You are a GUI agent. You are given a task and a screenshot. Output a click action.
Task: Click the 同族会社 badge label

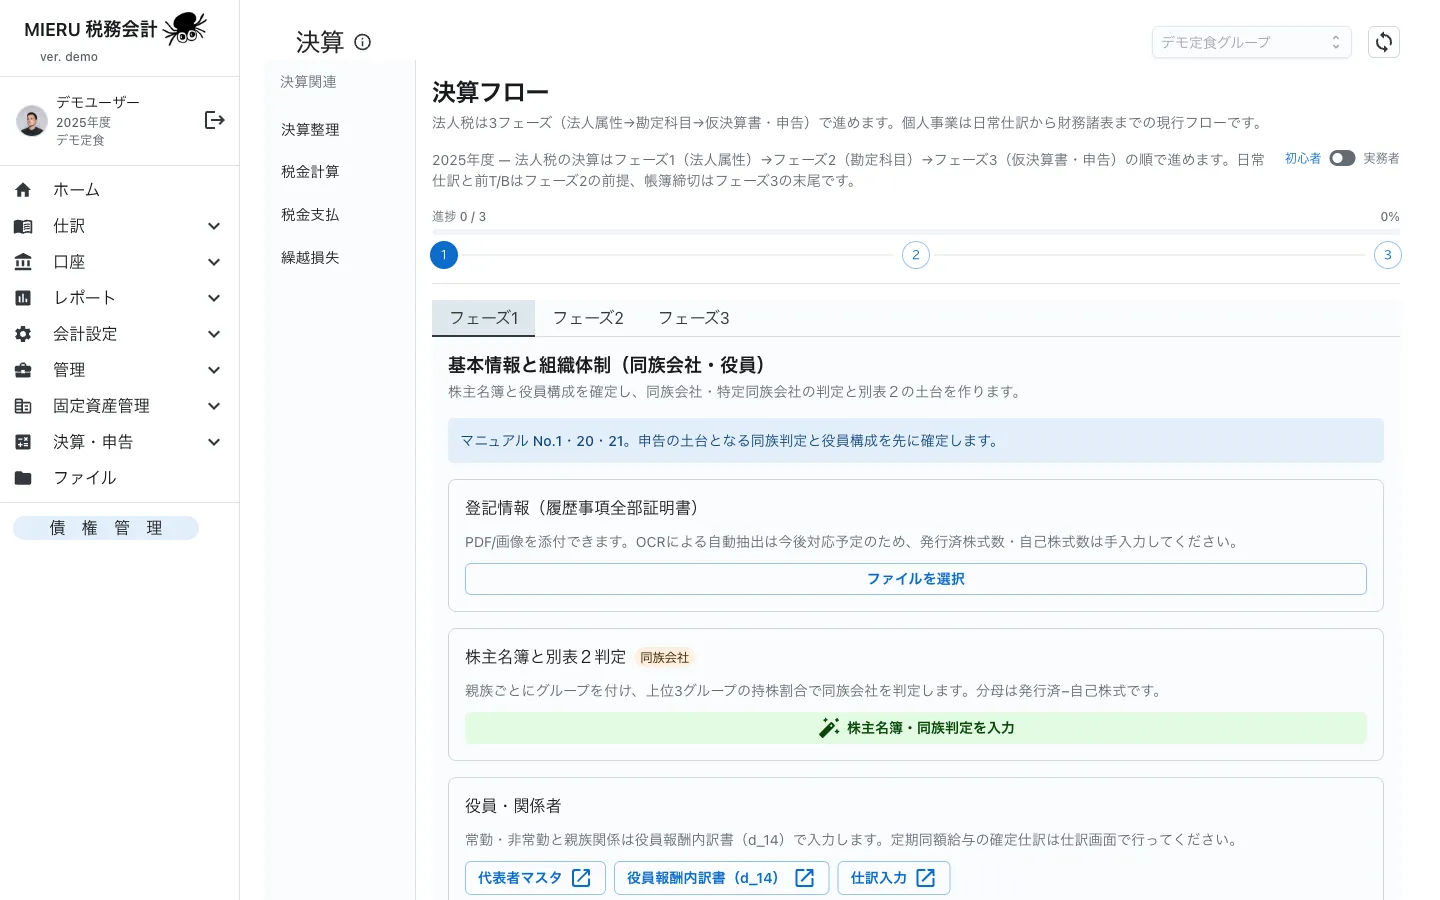pos(665,657)
